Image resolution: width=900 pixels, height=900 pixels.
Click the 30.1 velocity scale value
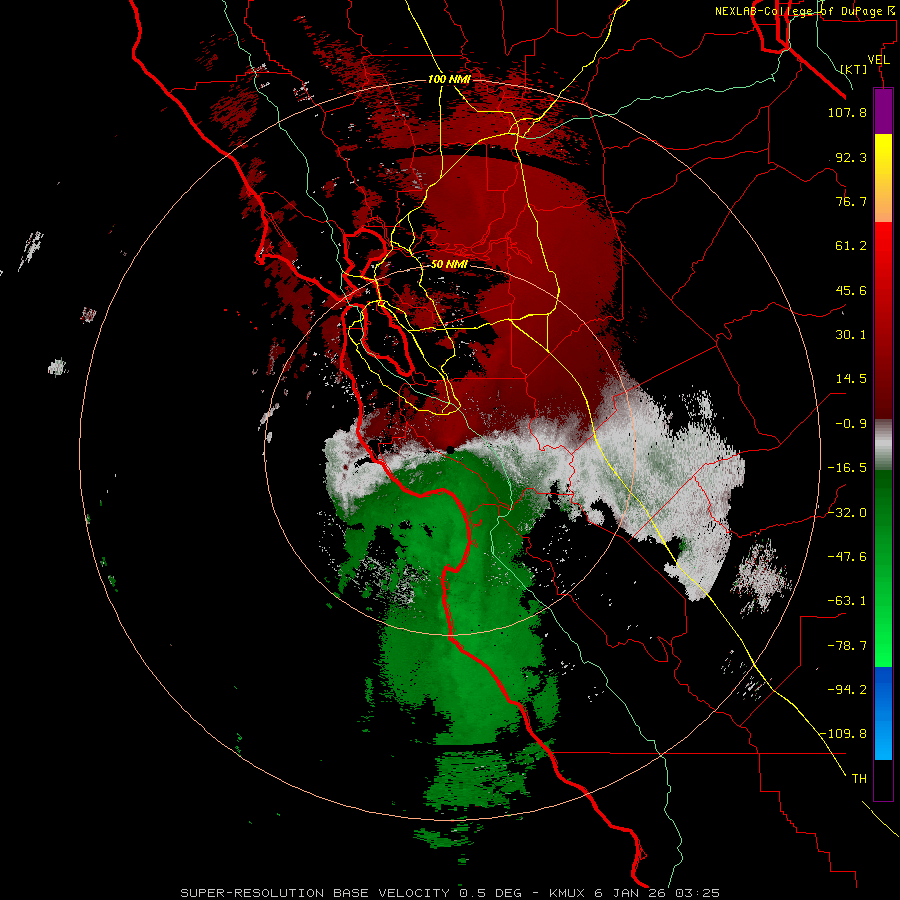(851, 335)
